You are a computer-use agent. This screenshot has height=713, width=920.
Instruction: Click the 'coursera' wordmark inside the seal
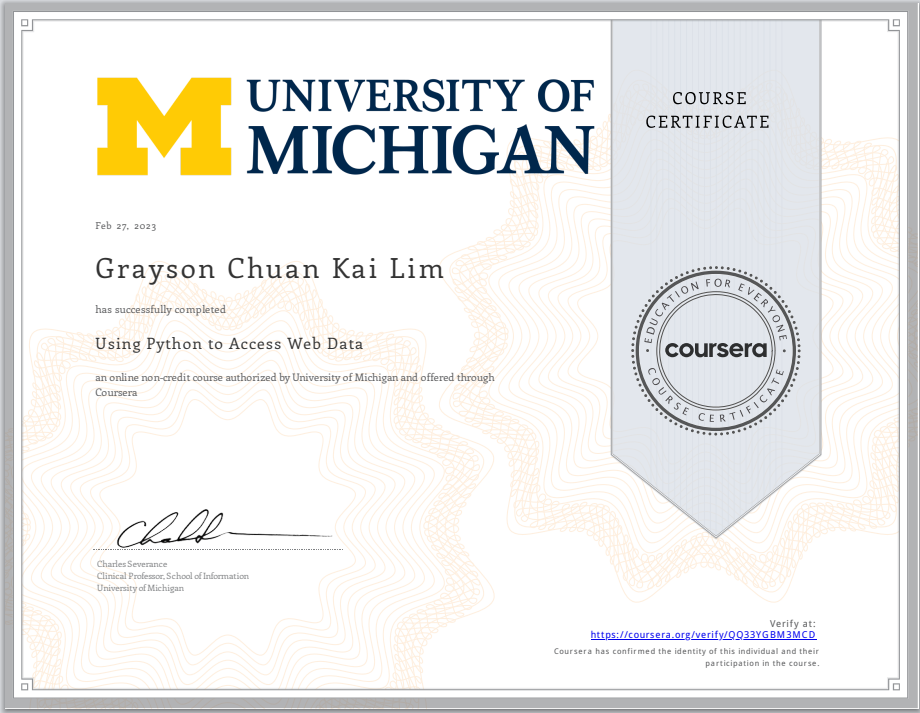click(x=716, y=350)
